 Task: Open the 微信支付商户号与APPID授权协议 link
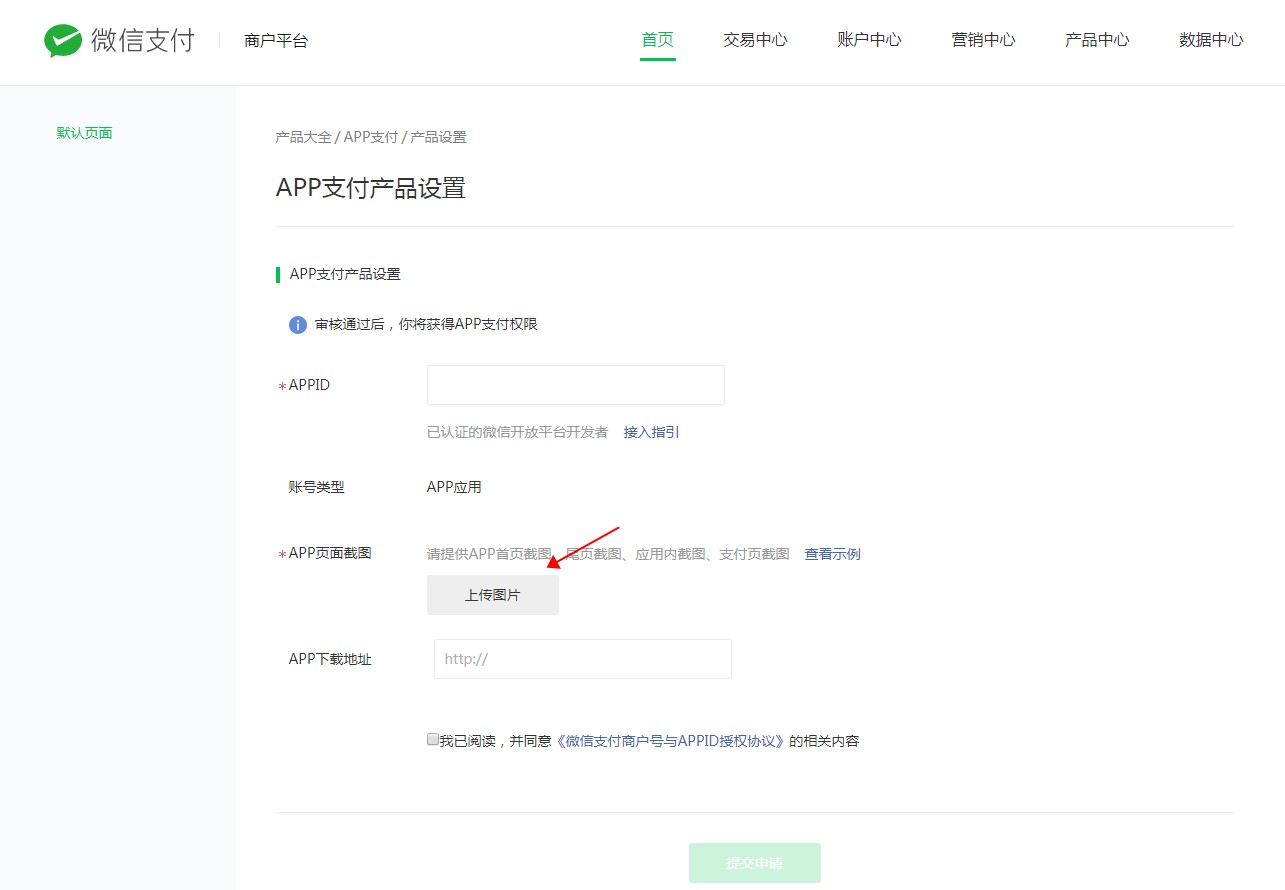[x=670, y=741]
